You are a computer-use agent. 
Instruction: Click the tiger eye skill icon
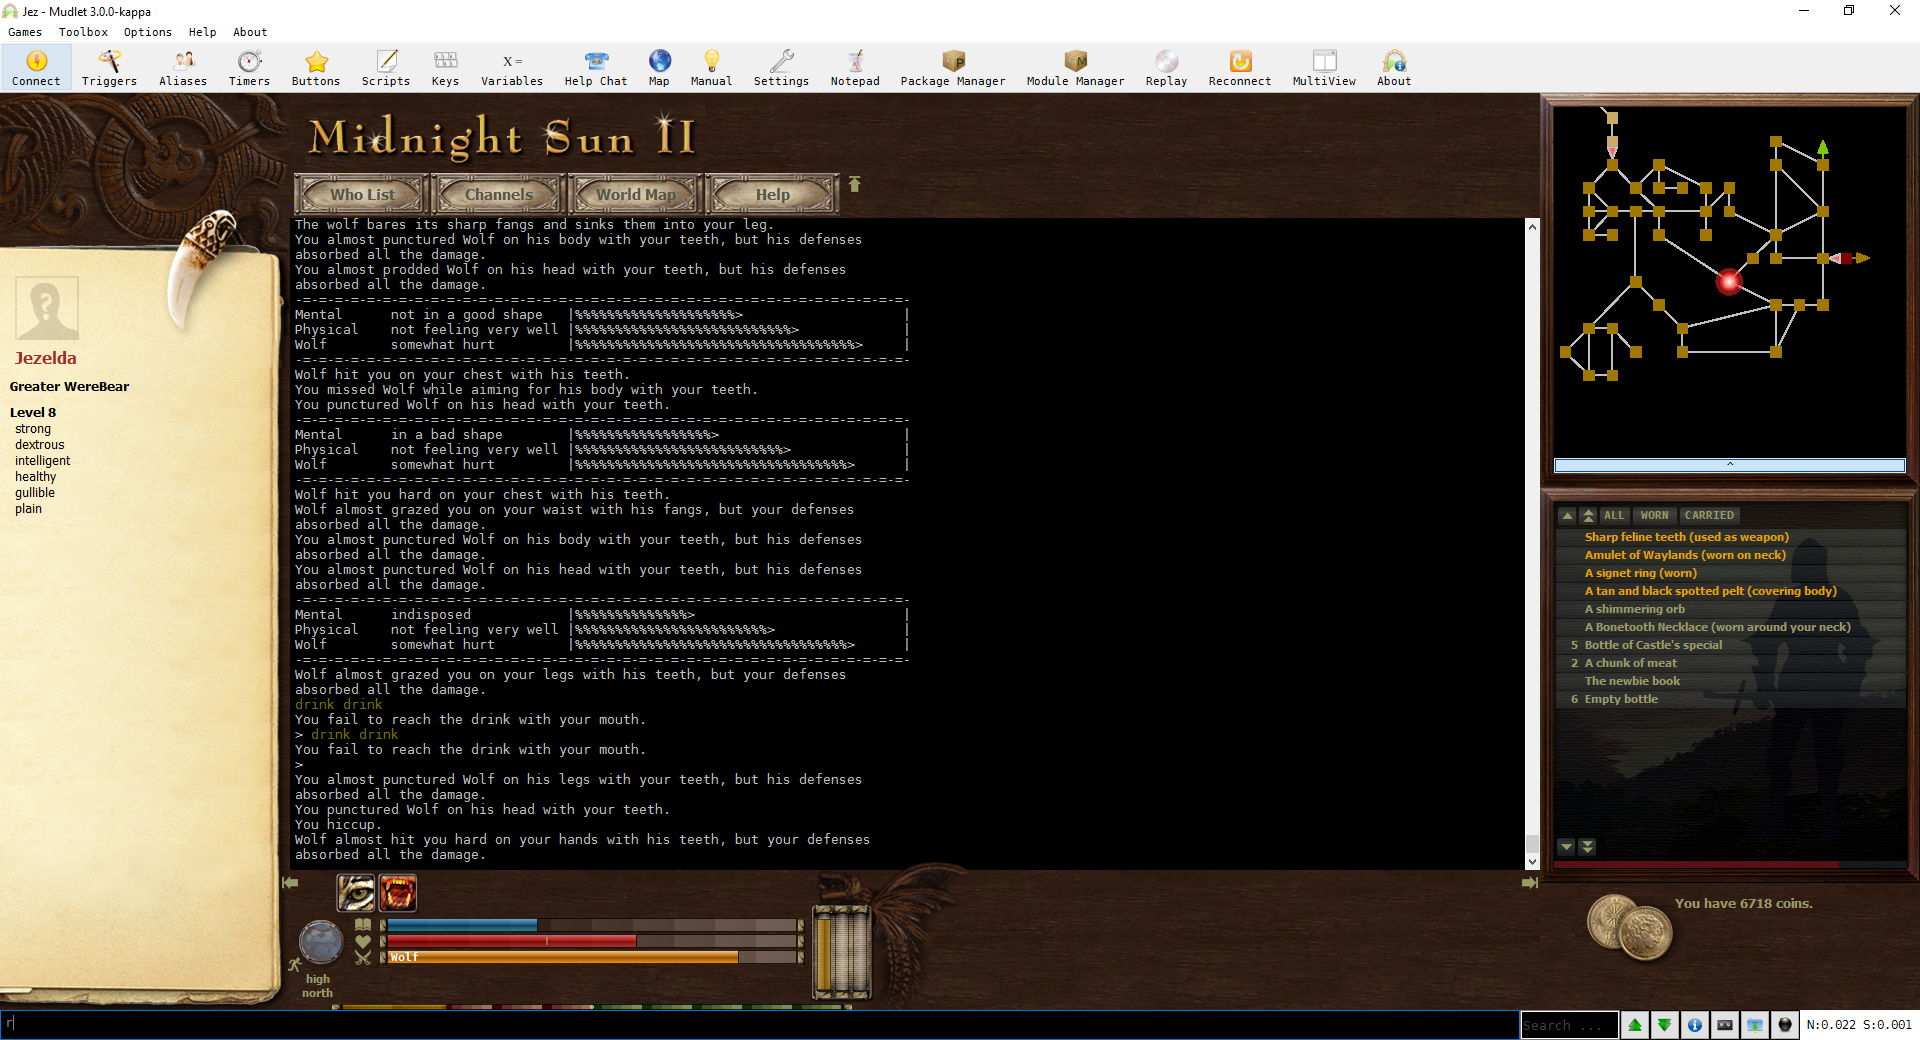click(355, 893)
